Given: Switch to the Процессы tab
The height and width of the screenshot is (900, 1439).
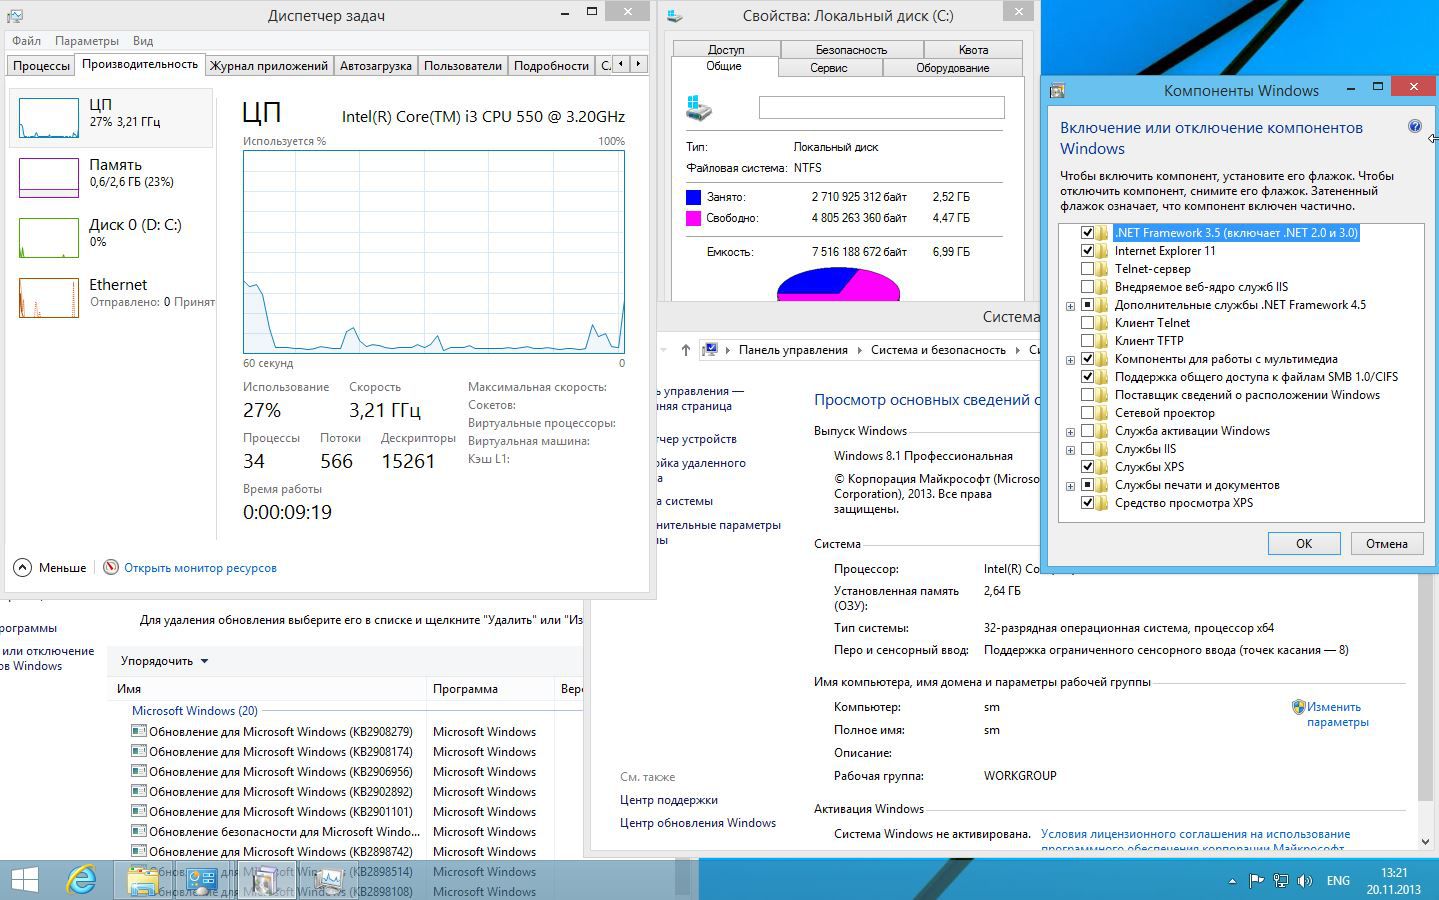Looking at the screenshot, I should point(41,65).
